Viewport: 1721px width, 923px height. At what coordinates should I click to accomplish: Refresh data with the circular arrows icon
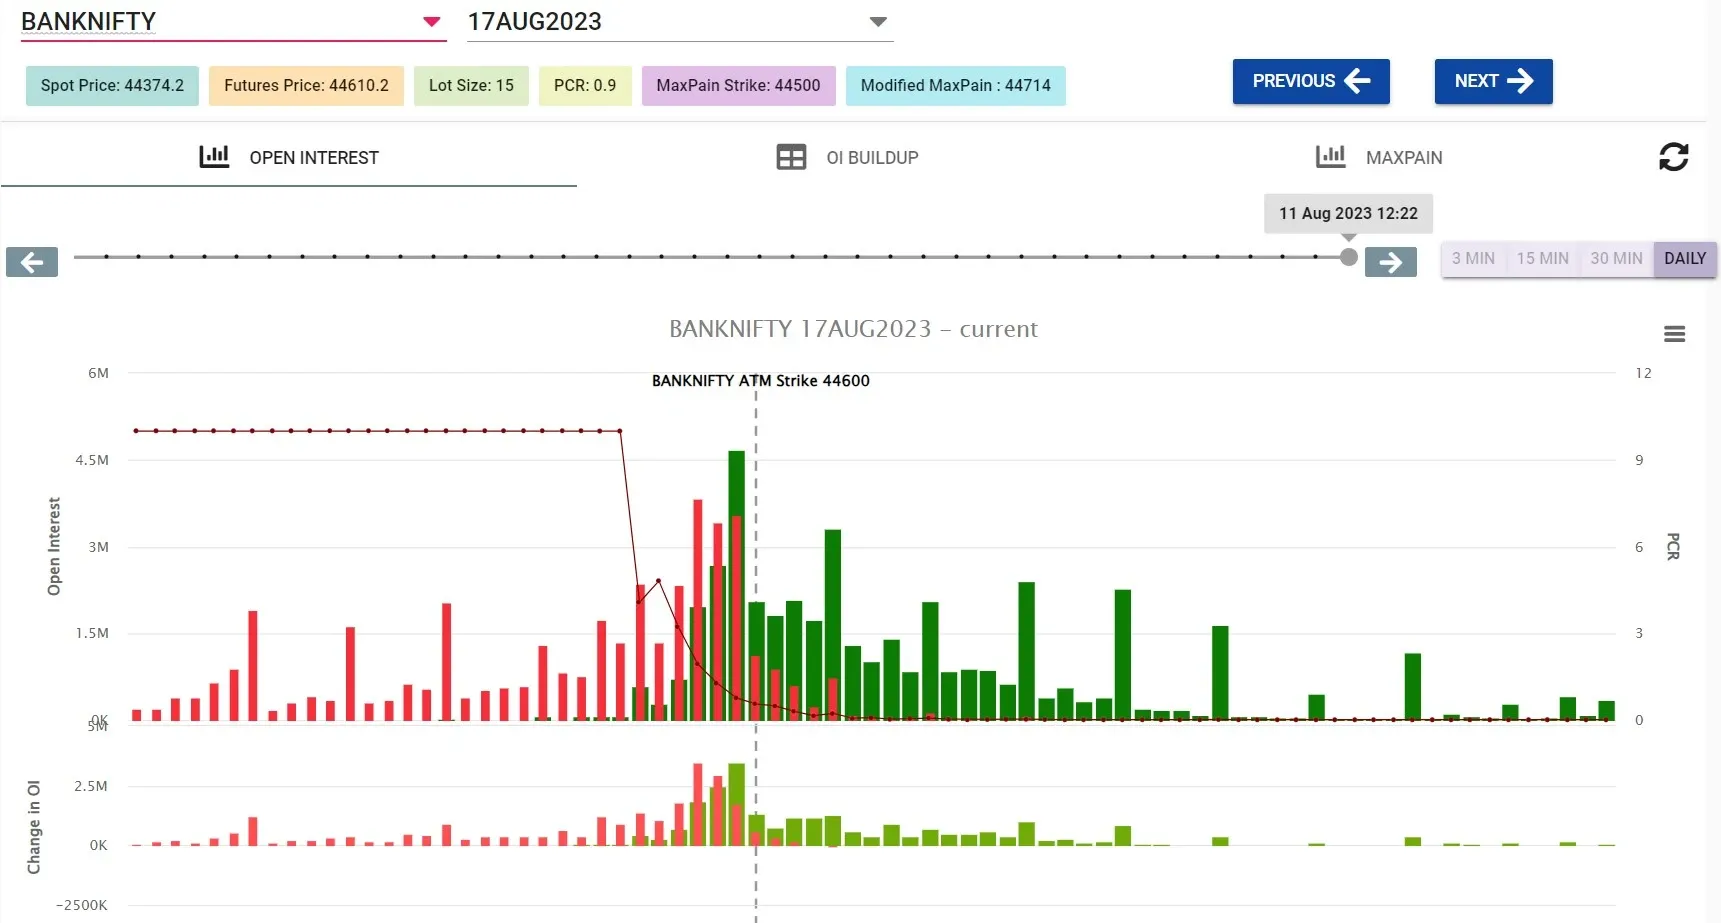[1673, 157]
